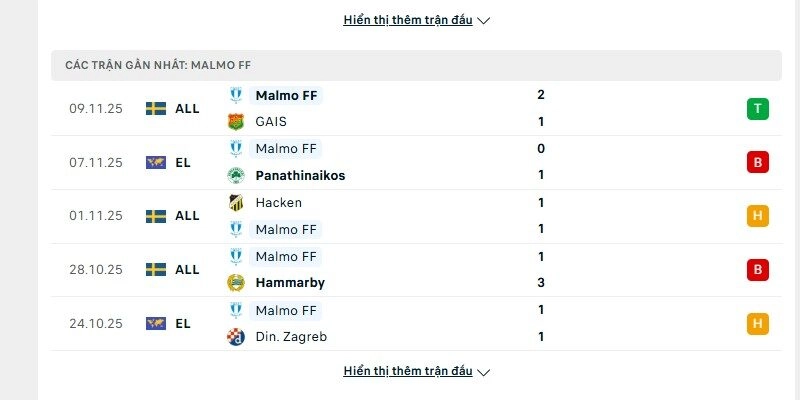Select EL competition label on 24.10.25 row
This screenshot has height=400, width=800.
pos(183,324)
